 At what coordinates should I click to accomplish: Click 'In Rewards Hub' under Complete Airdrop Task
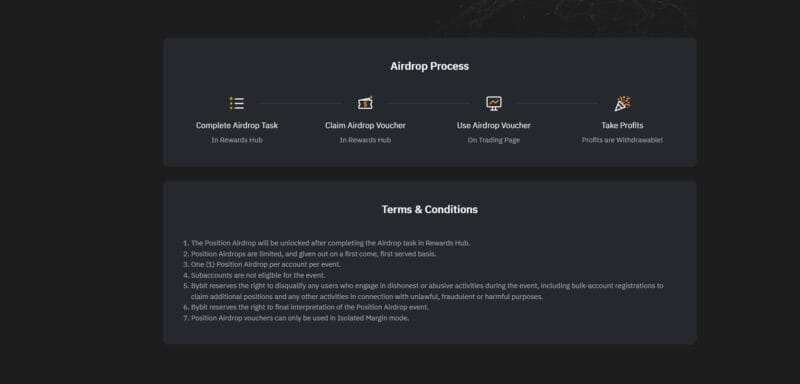(237, 140)
